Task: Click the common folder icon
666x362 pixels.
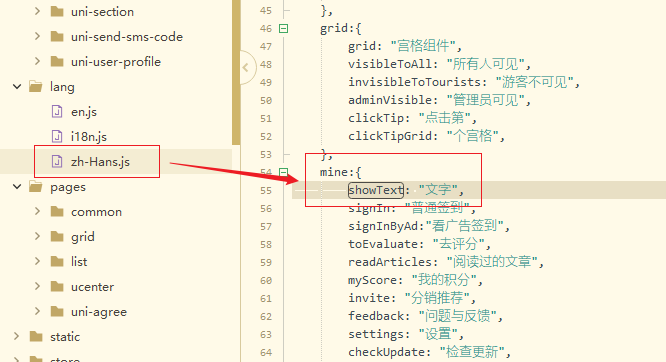Action: point(57,212)
